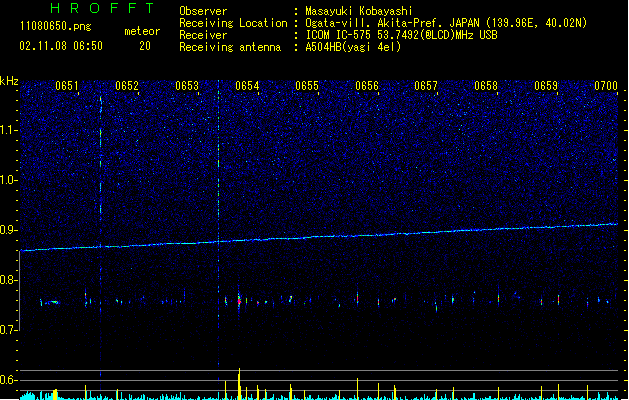Screen dimensions: 629x400
Task: Click the 0700 time marker
Action: coord(606,86)
